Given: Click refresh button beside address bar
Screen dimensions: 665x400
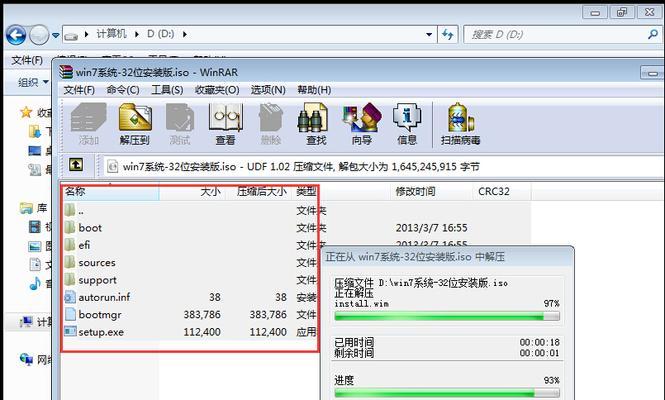Looking at the screenshot, I should [x=448, y=34].
